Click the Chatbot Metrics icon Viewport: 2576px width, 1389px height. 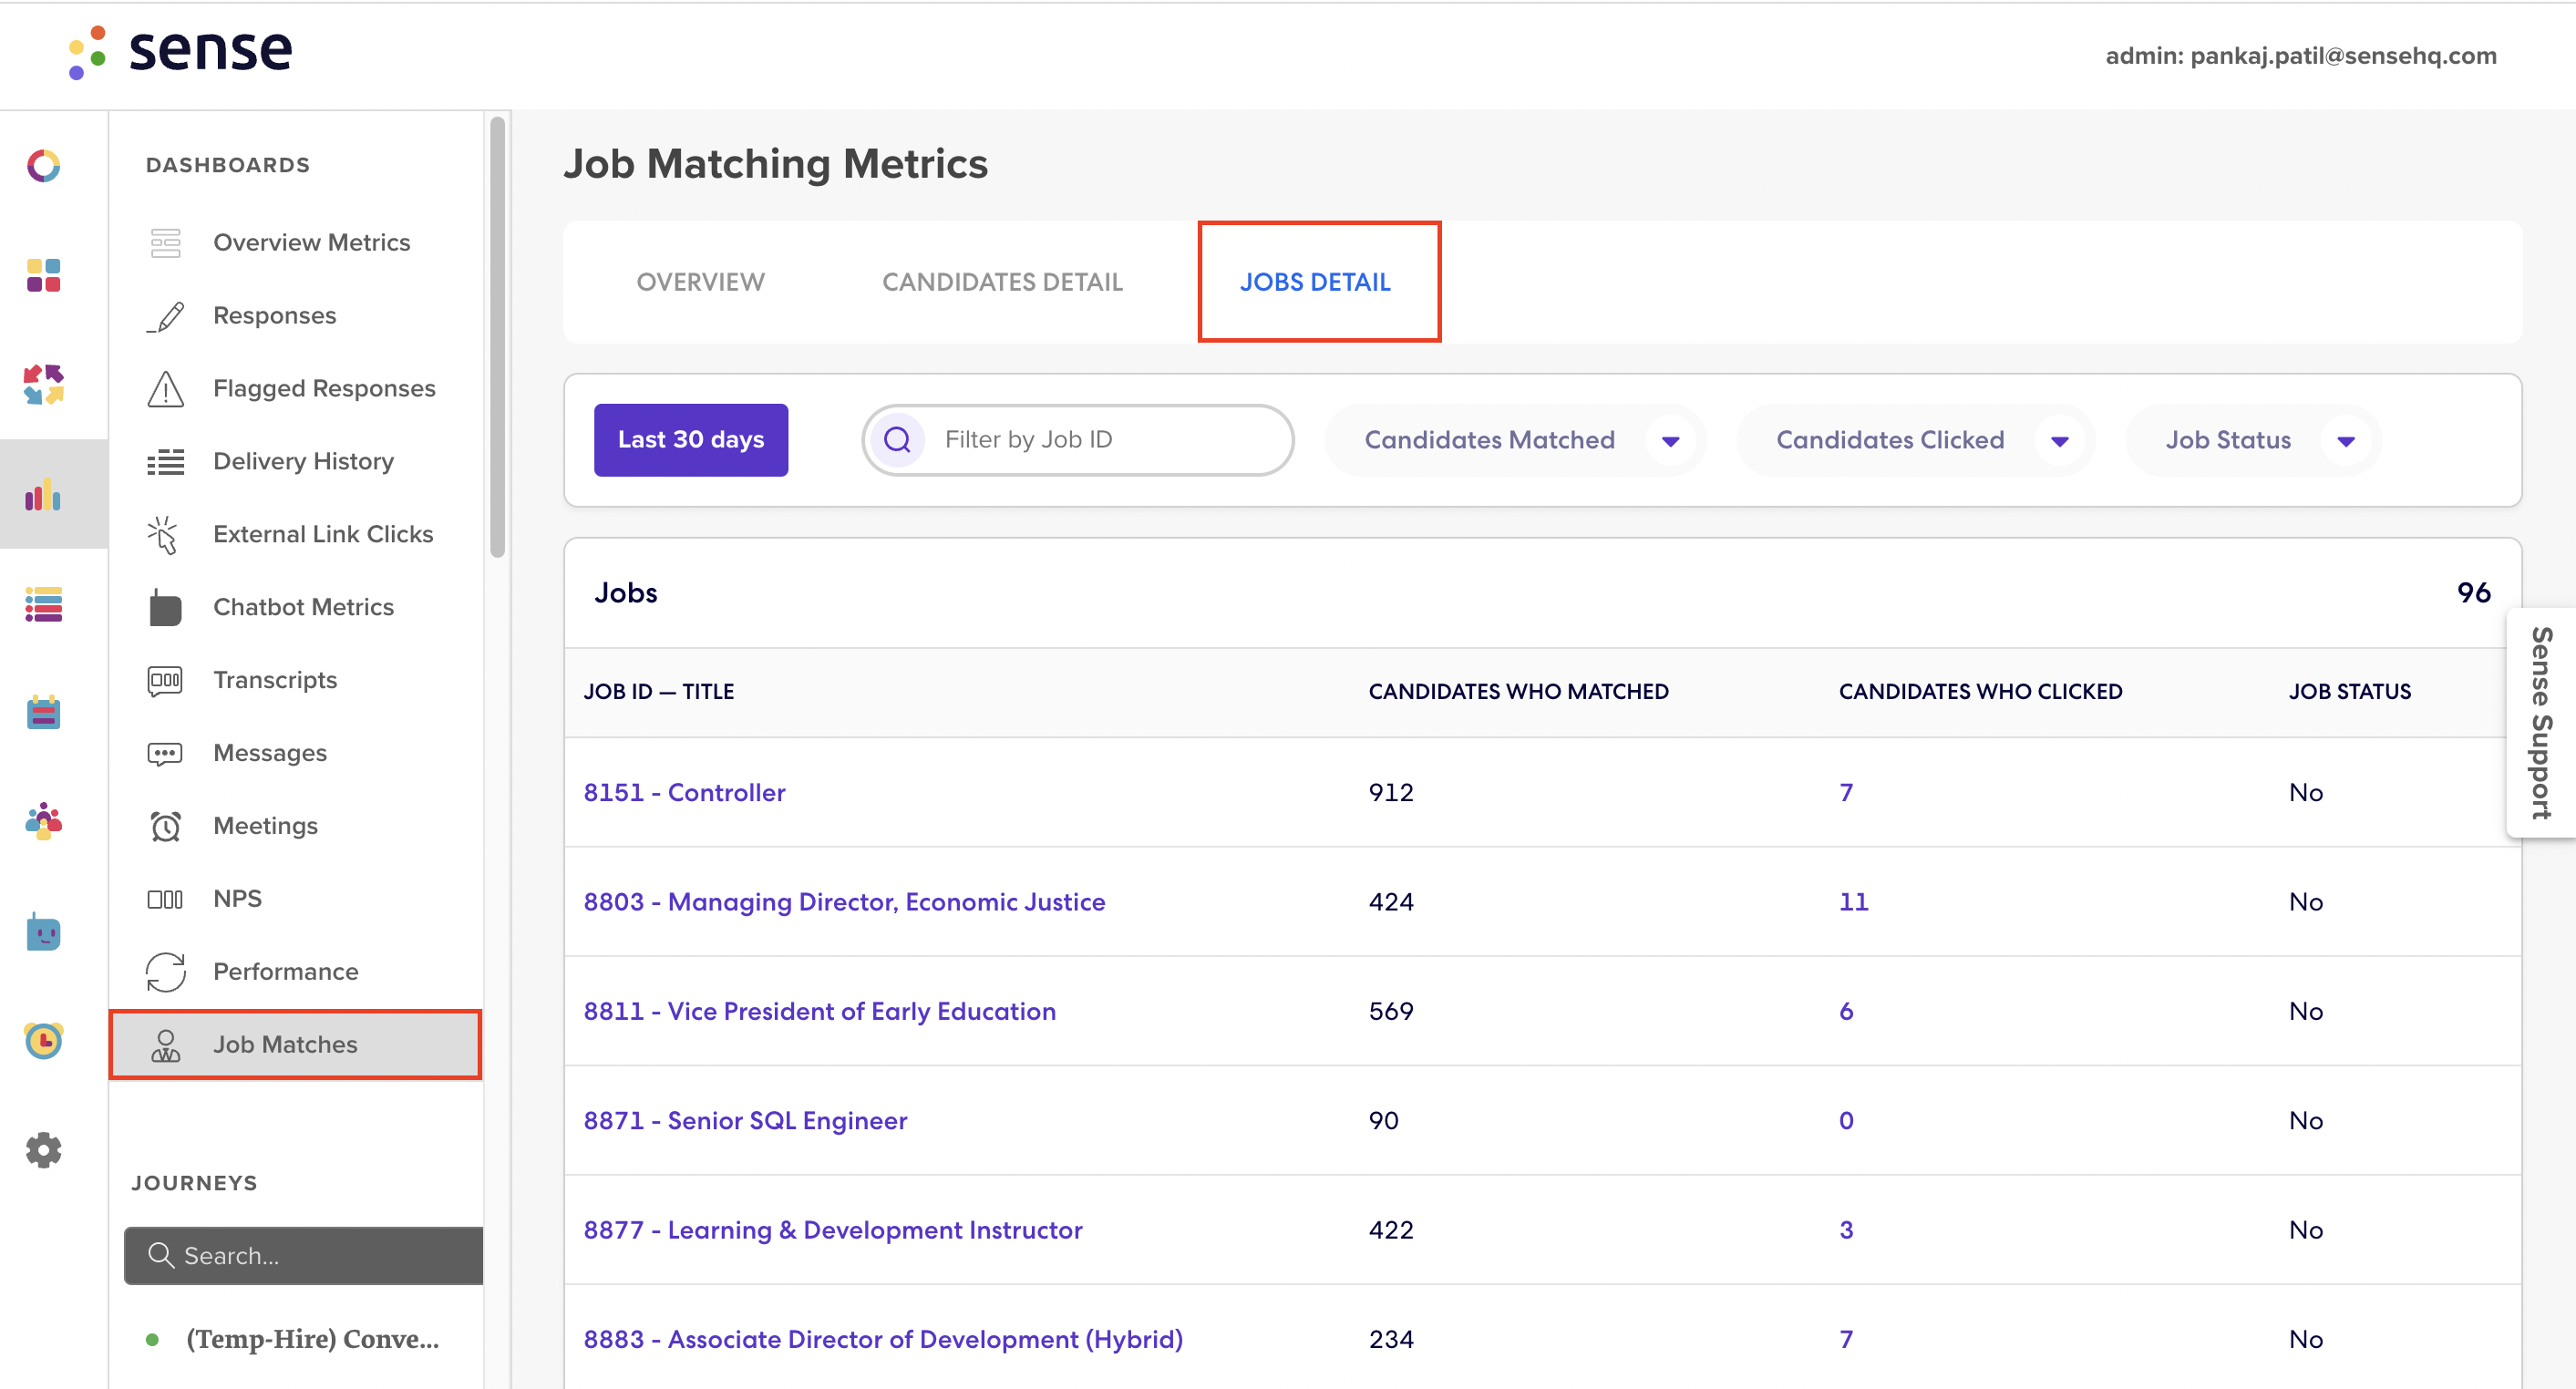coord(165,607)
